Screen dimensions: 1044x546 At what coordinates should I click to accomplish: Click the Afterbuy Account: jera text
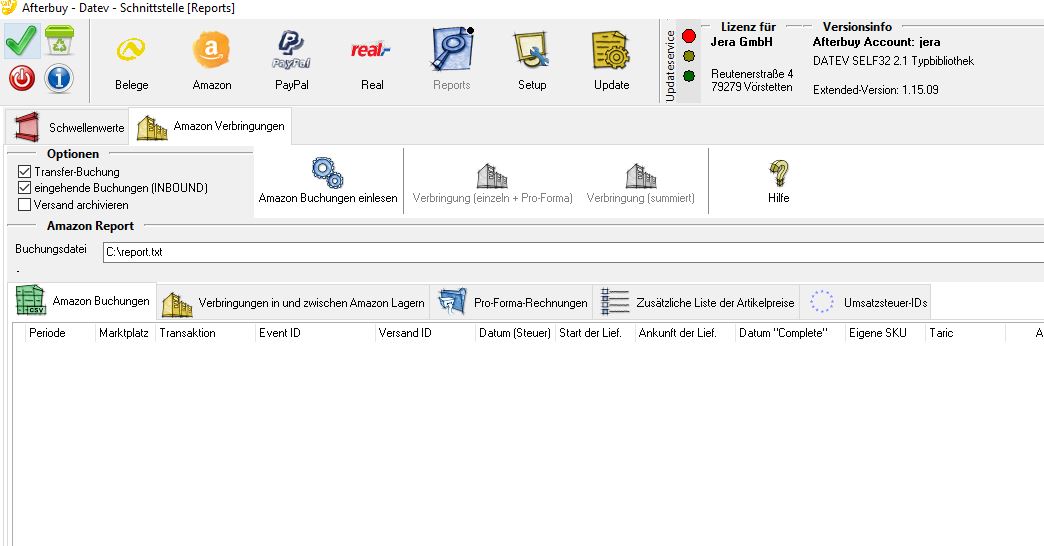[876, 42]
